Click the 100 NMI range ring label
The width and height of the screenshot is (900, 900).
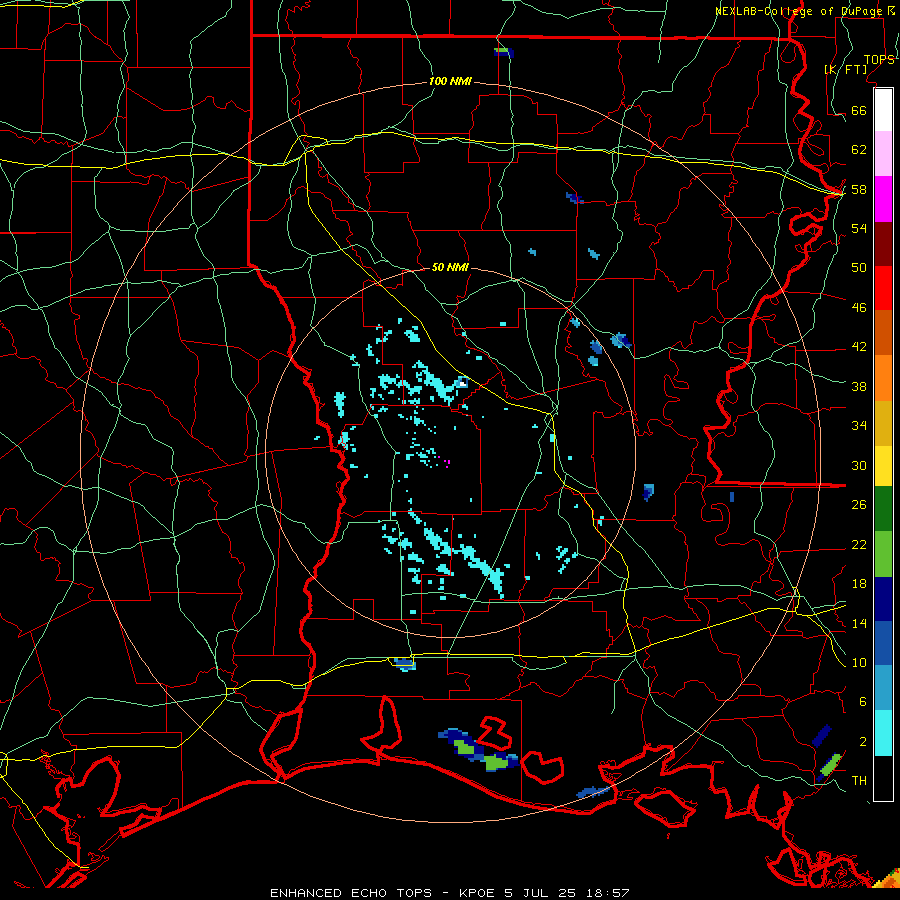(450, 81)
